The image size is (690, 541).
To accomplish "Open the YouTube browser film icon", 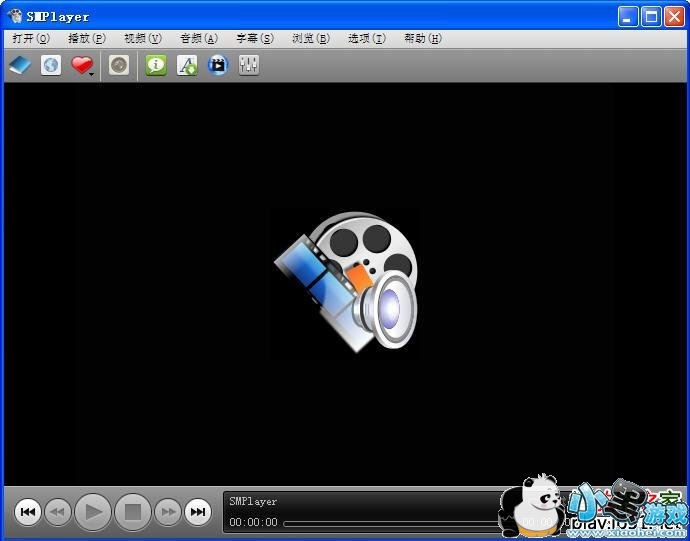I will tap(218, 66).
